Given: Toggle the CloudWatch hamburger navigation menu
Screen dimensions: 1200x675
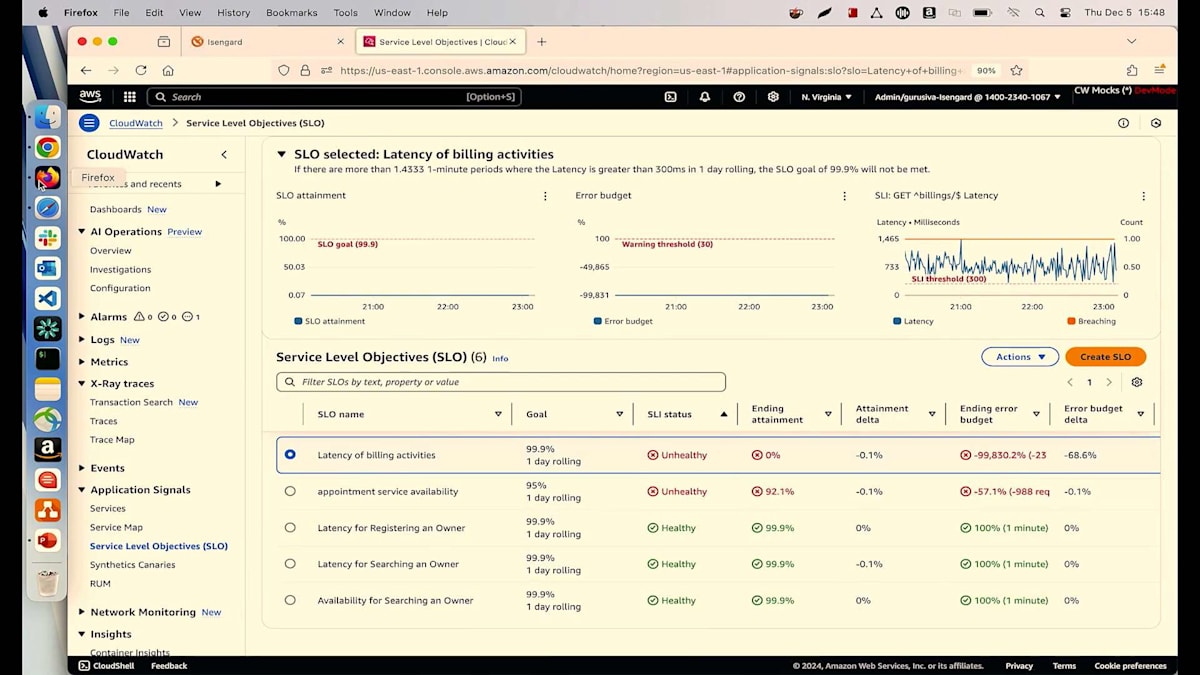Looking at the screenshot, I should point(89,123).
